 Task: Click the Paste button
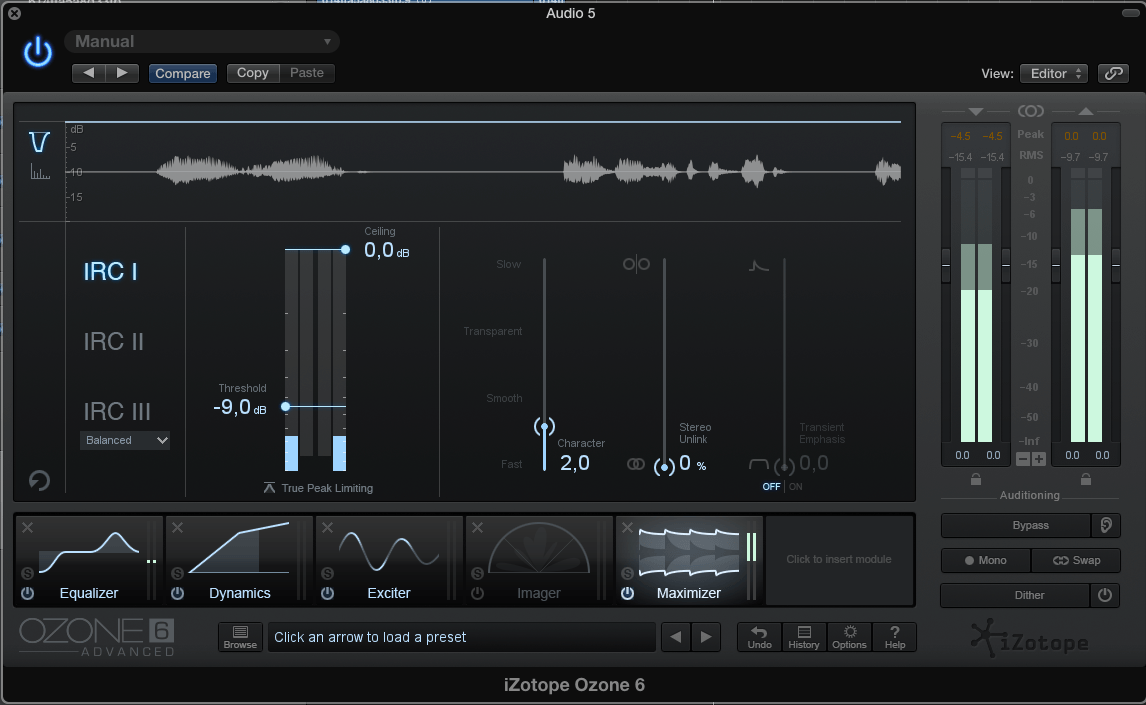pos(307,73)
